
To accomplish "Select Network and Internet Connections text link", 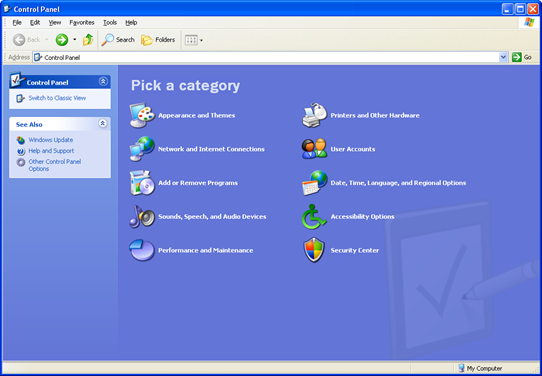I will click(211, 149).
